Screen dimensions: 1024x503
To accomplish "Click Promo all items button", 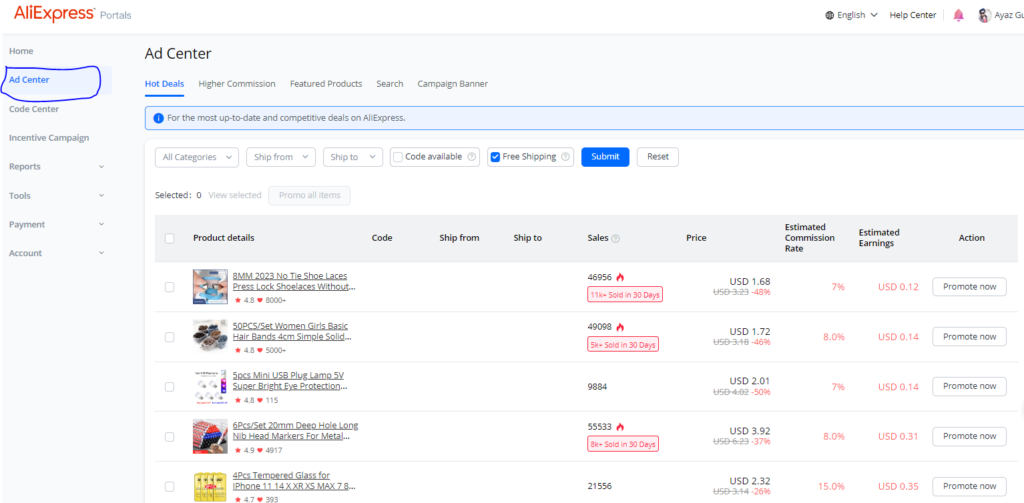I will 310,195.
